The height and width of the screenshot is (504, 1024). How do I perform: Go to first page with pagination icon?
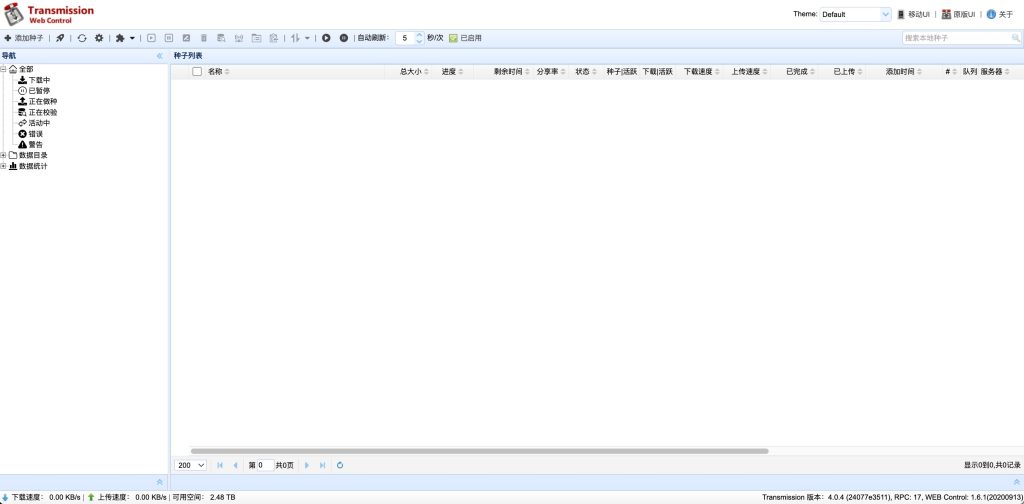[220, 465]
